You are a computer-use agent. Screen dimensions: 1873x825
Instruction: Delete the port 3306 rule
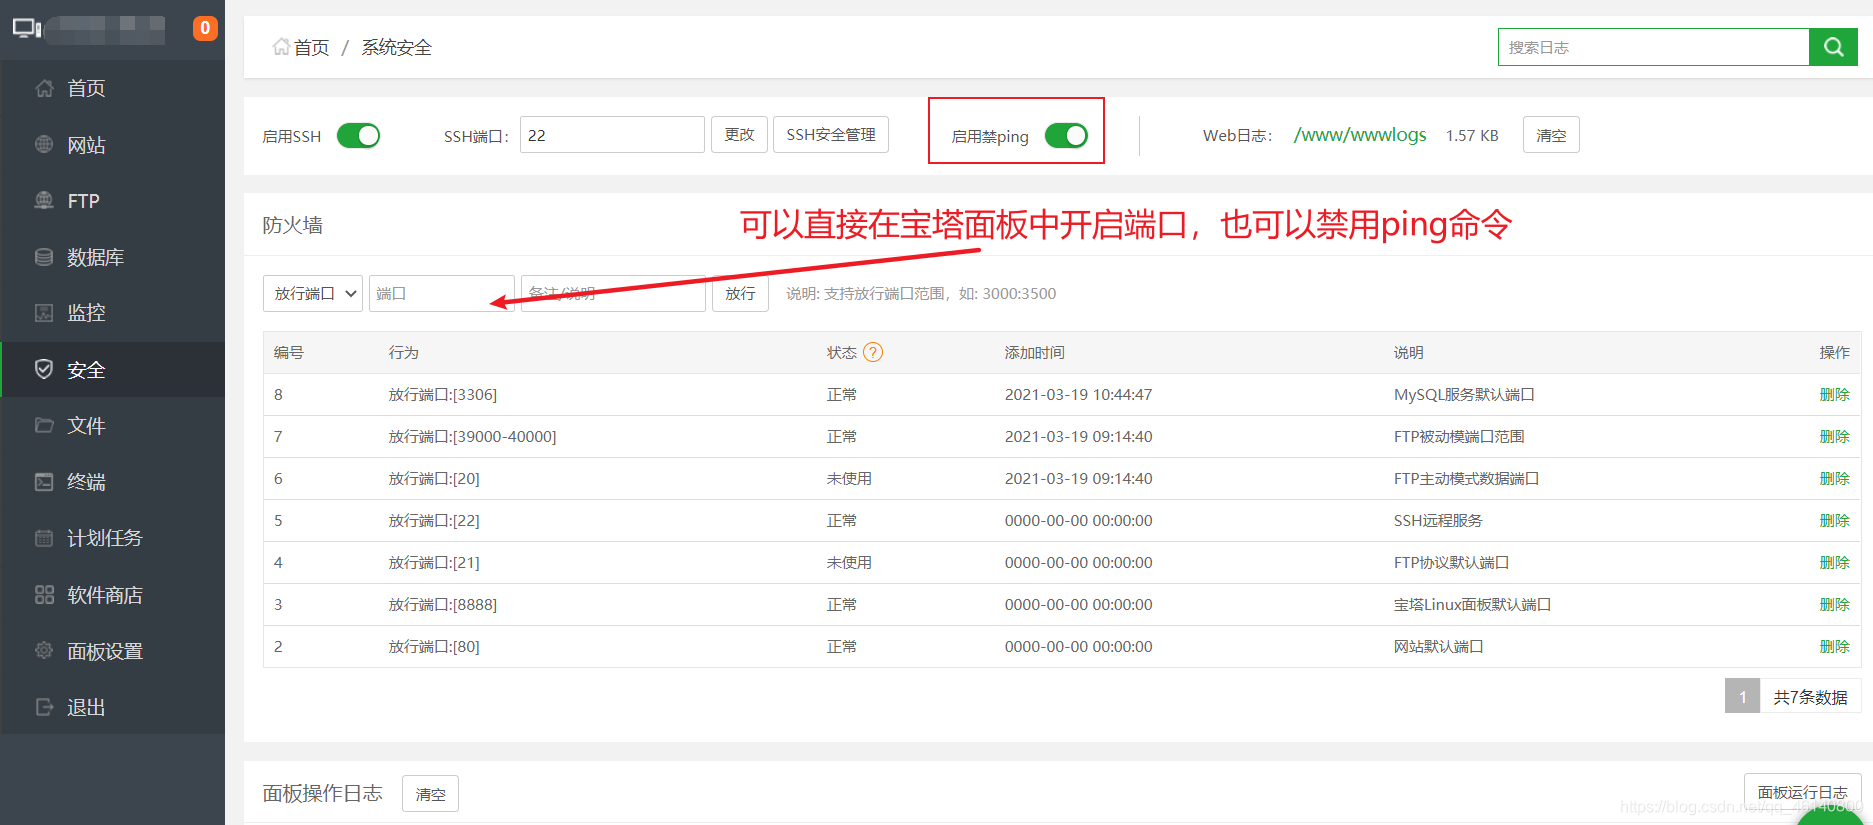tap(1834, 394)
